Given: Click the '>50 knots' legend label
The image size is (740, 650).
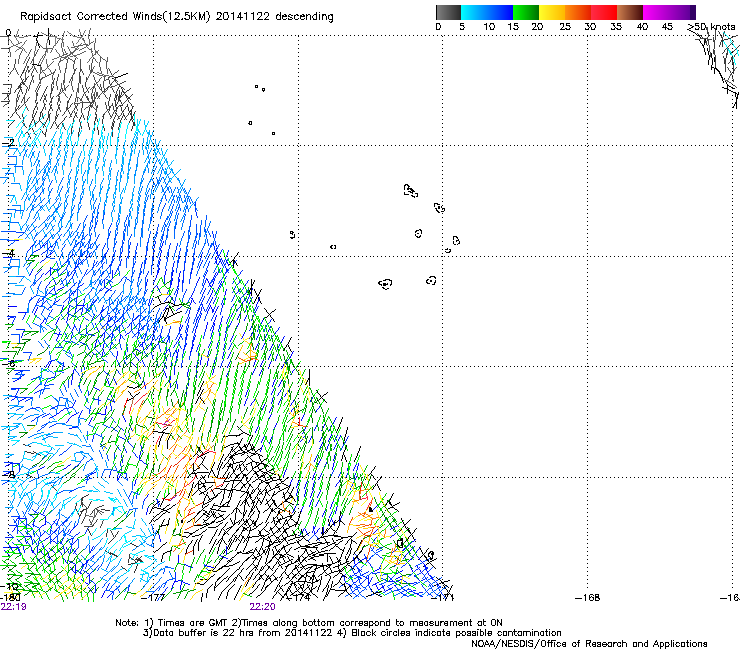Looking at the screenshot, I should coord(712,27).
